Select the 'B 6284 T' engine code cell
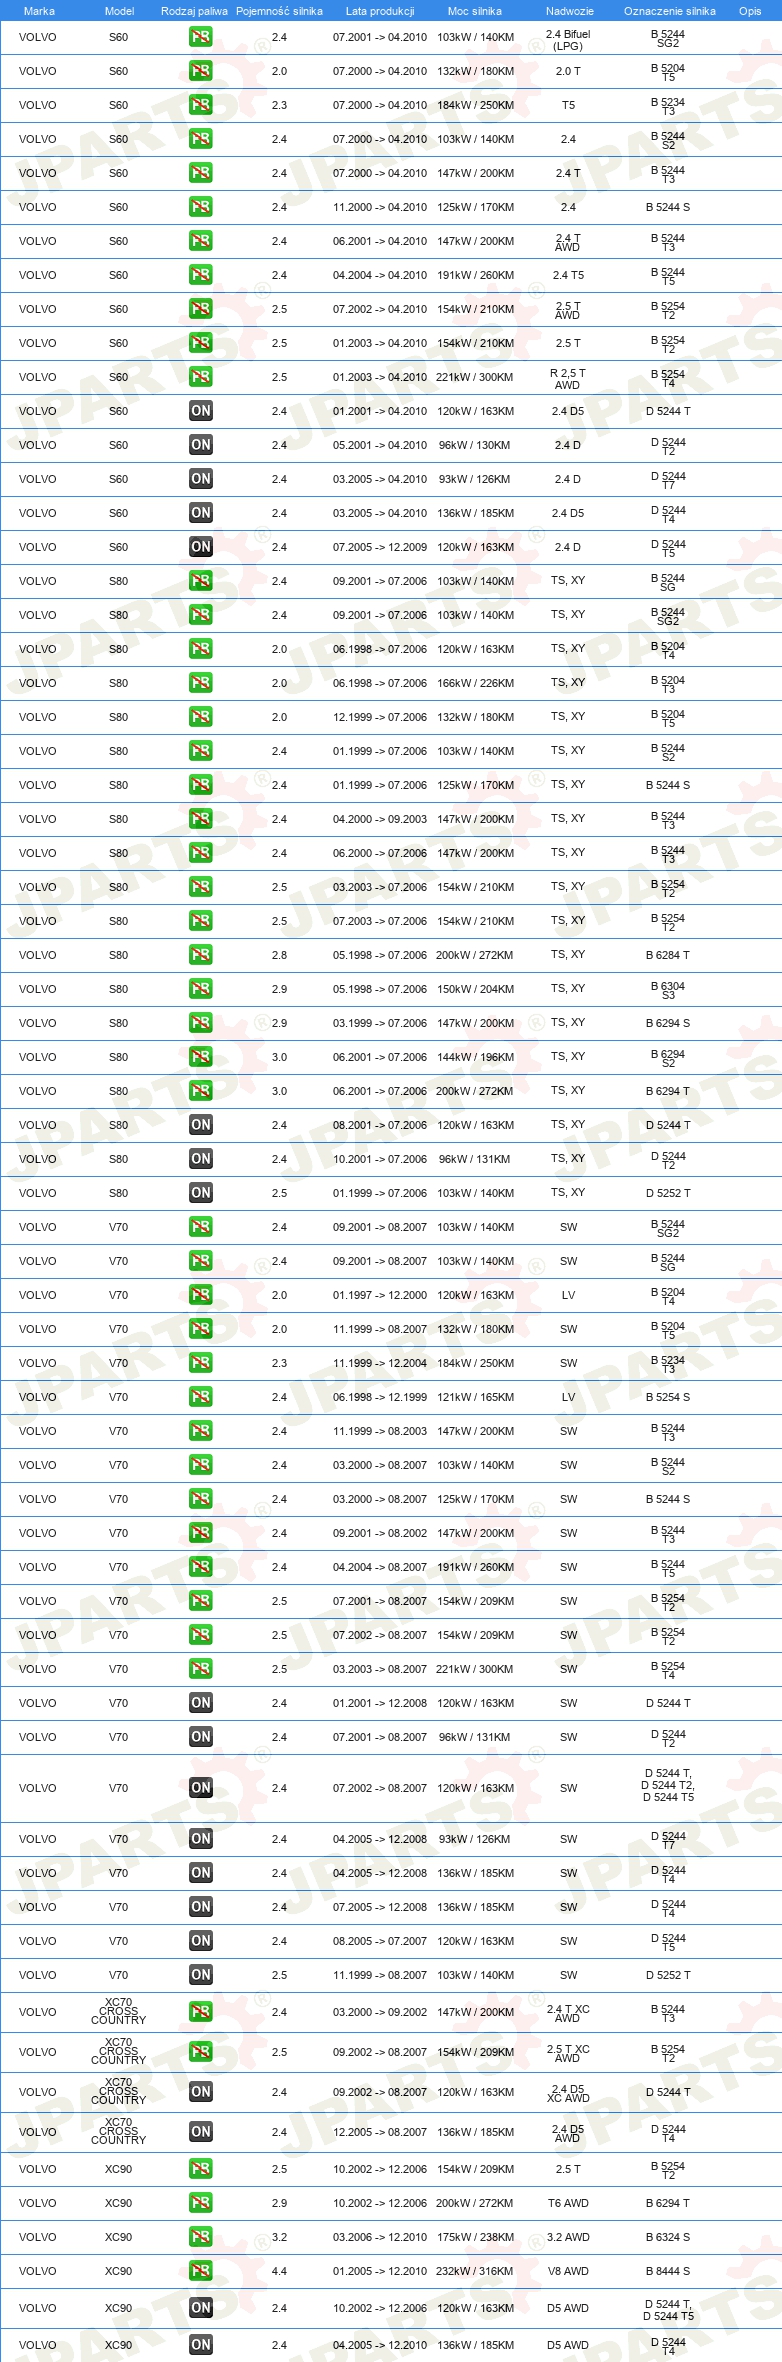 coord(668,955)
